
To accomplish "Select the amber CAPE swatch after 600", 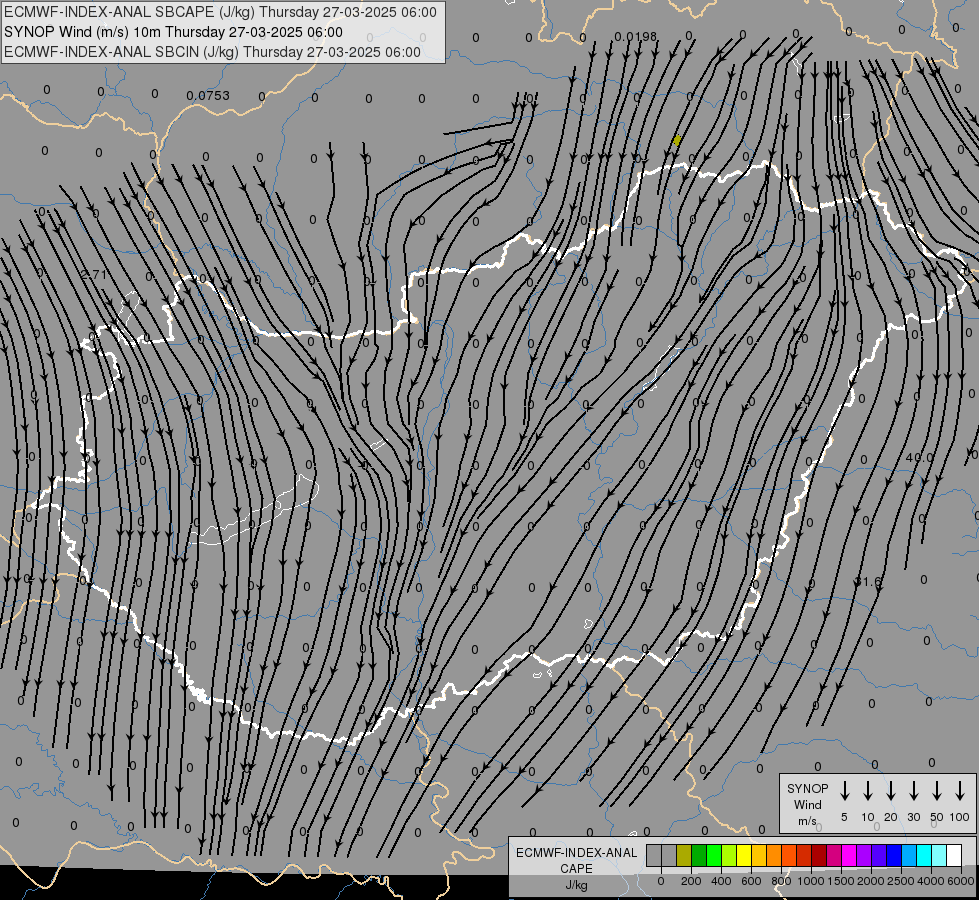I will click(759, 856).
